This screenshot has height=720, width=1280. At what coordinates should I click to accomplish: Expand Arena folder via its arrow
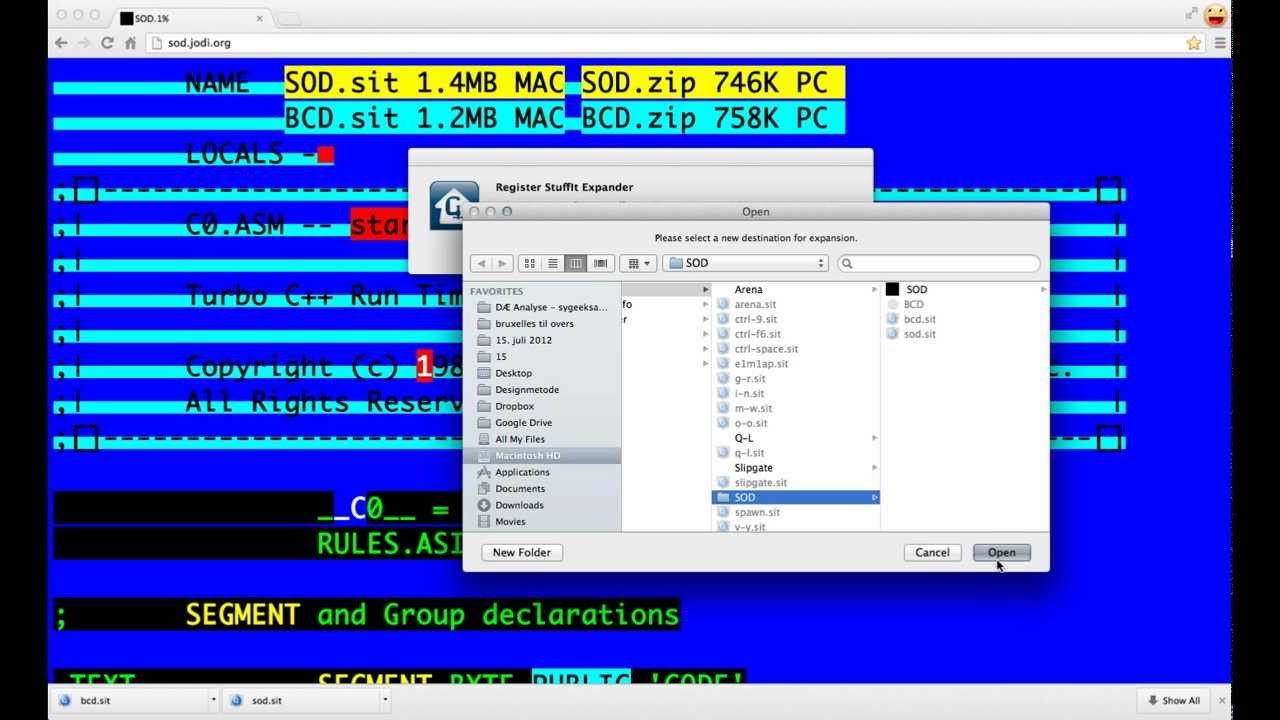point(875,289)
